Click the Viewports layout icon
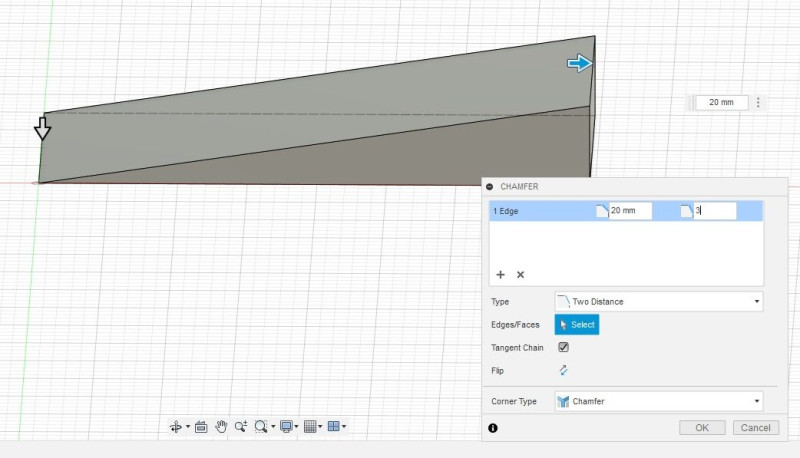The height and width of the screenshot is (458, 800). pyautogui.click(x=334, y=426)
